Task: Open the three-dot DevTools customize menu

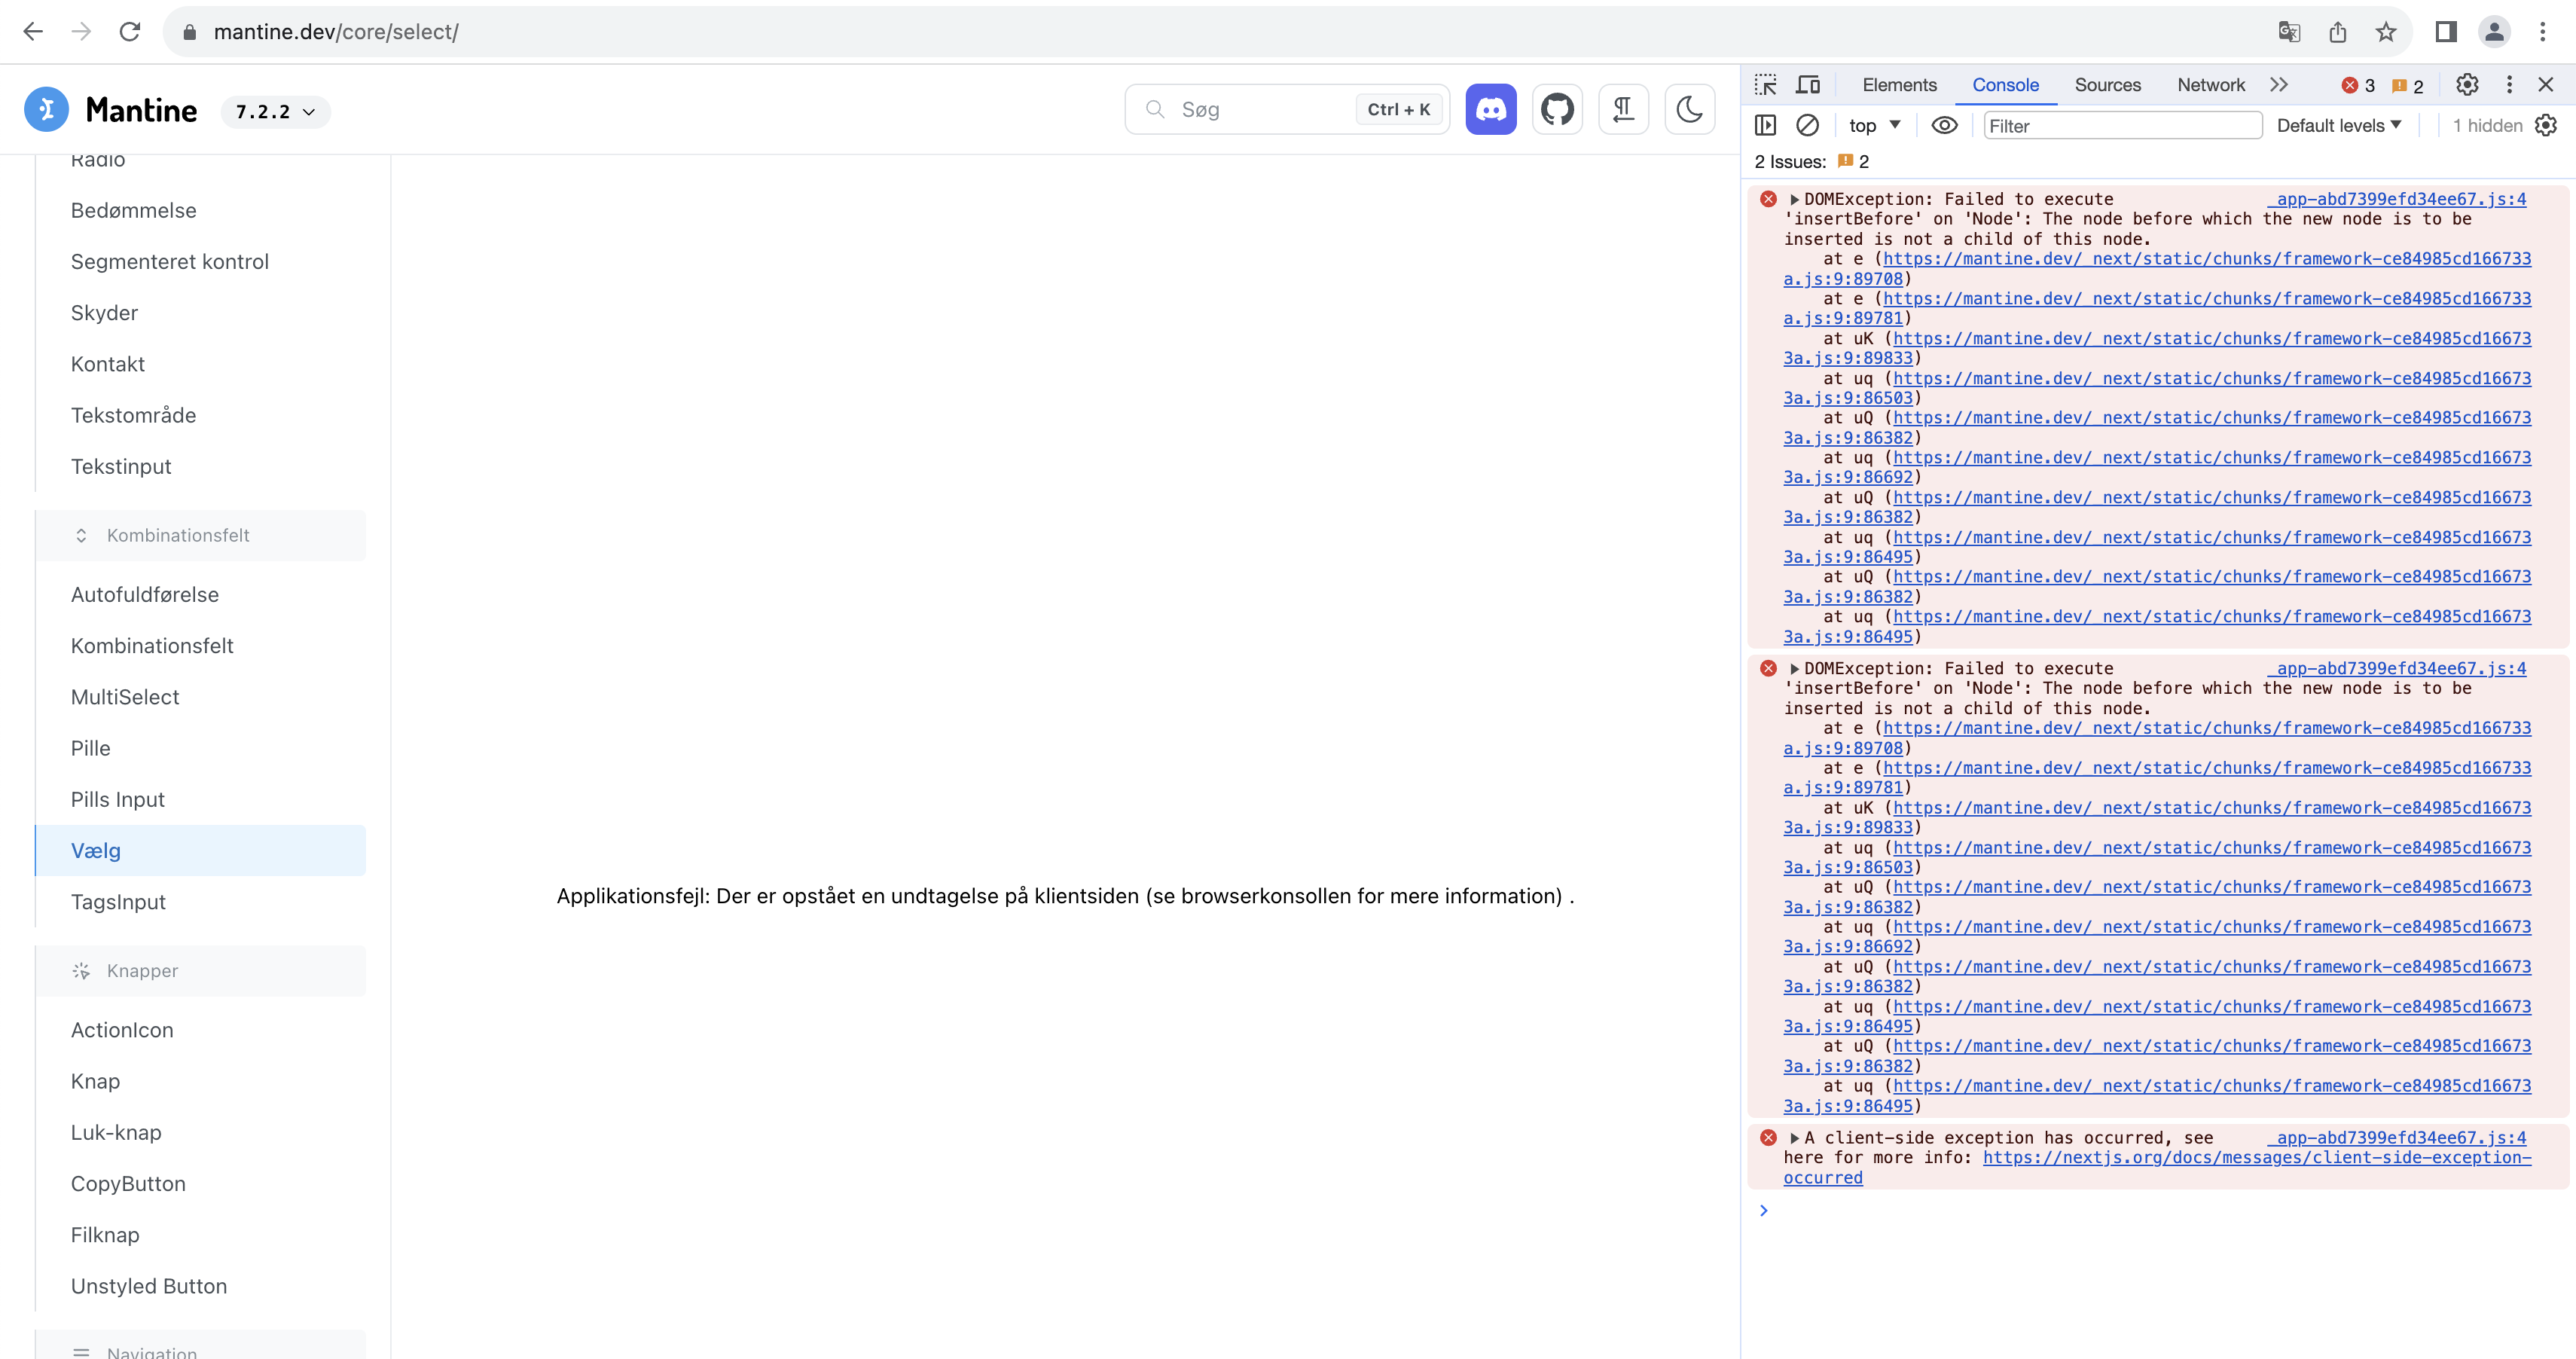Action: point(2510,84)
